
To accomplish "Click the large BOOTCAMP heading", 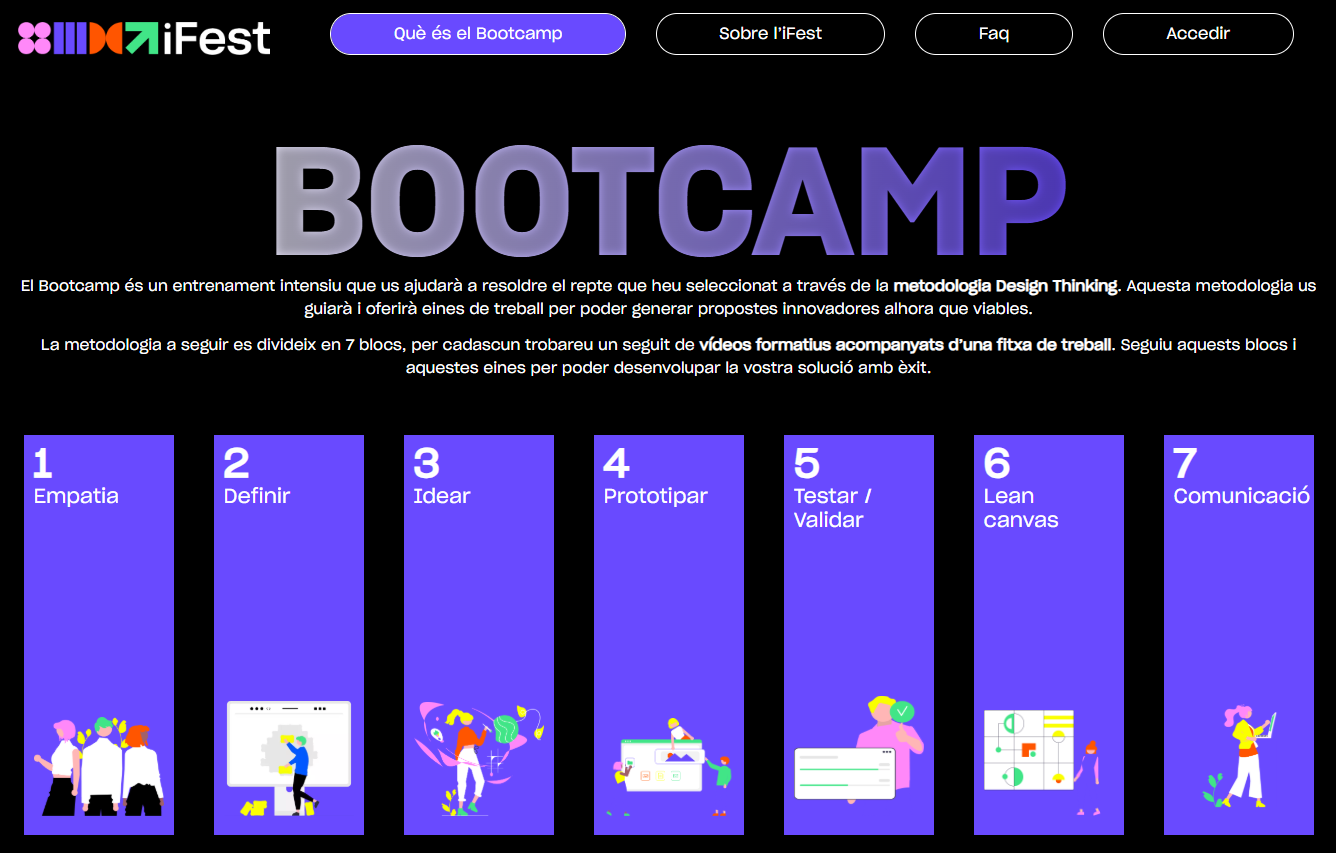I will 668,202.
